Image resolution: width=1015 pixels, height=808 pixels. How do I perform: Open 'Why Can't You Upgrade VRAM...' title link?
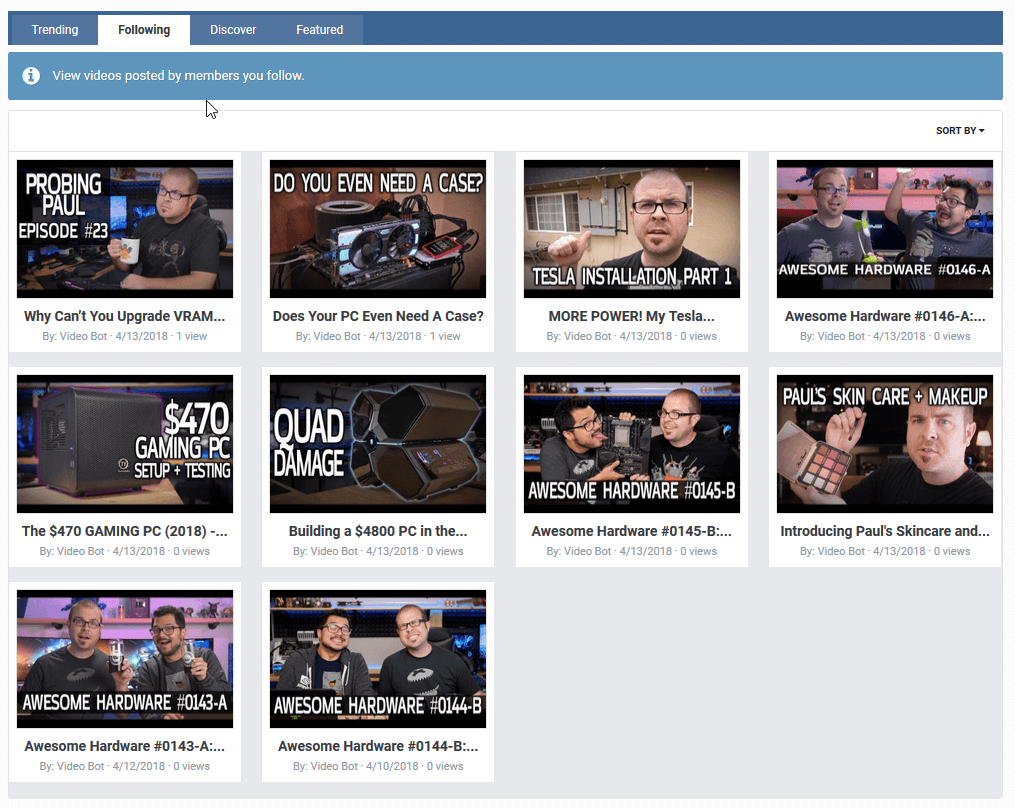coord(125,316)
